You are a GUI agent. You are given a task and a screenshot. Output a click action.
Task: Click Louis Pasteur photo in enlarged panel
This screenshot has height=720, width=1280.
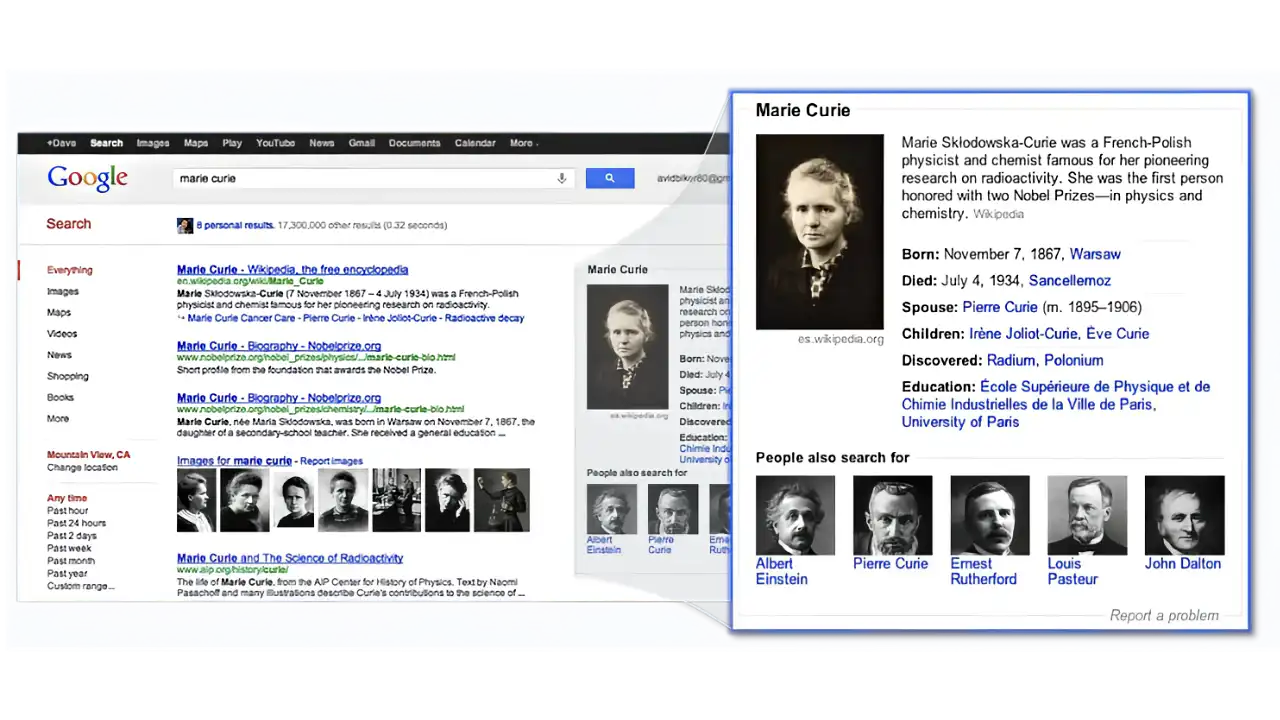[1087, 515]
